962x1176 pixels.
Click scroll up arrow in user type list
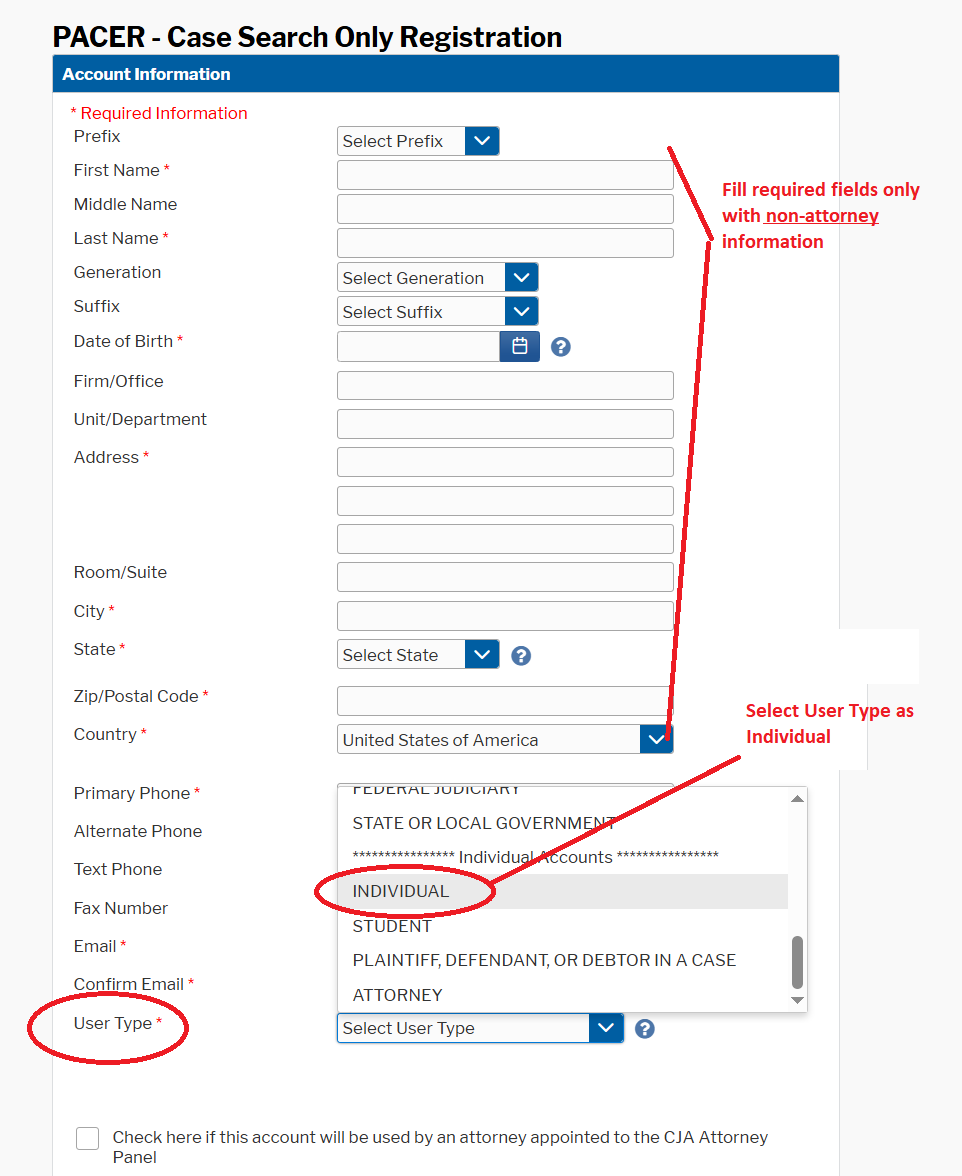(x=798, y=798)
